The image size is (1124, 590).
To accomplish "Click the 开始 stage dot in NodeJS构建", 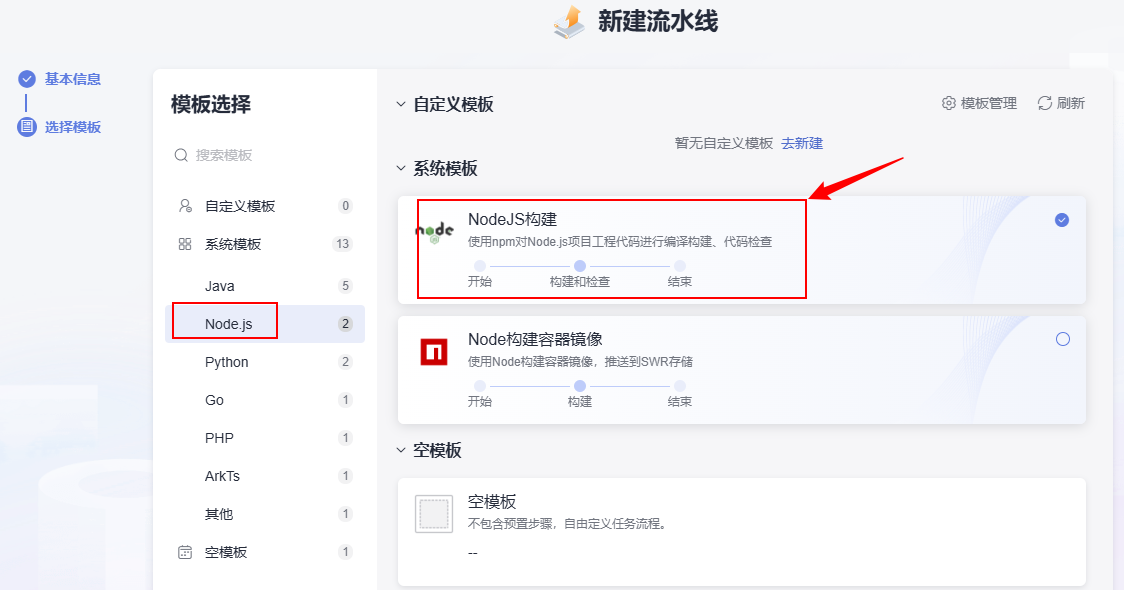I will [x=480, y=266].
